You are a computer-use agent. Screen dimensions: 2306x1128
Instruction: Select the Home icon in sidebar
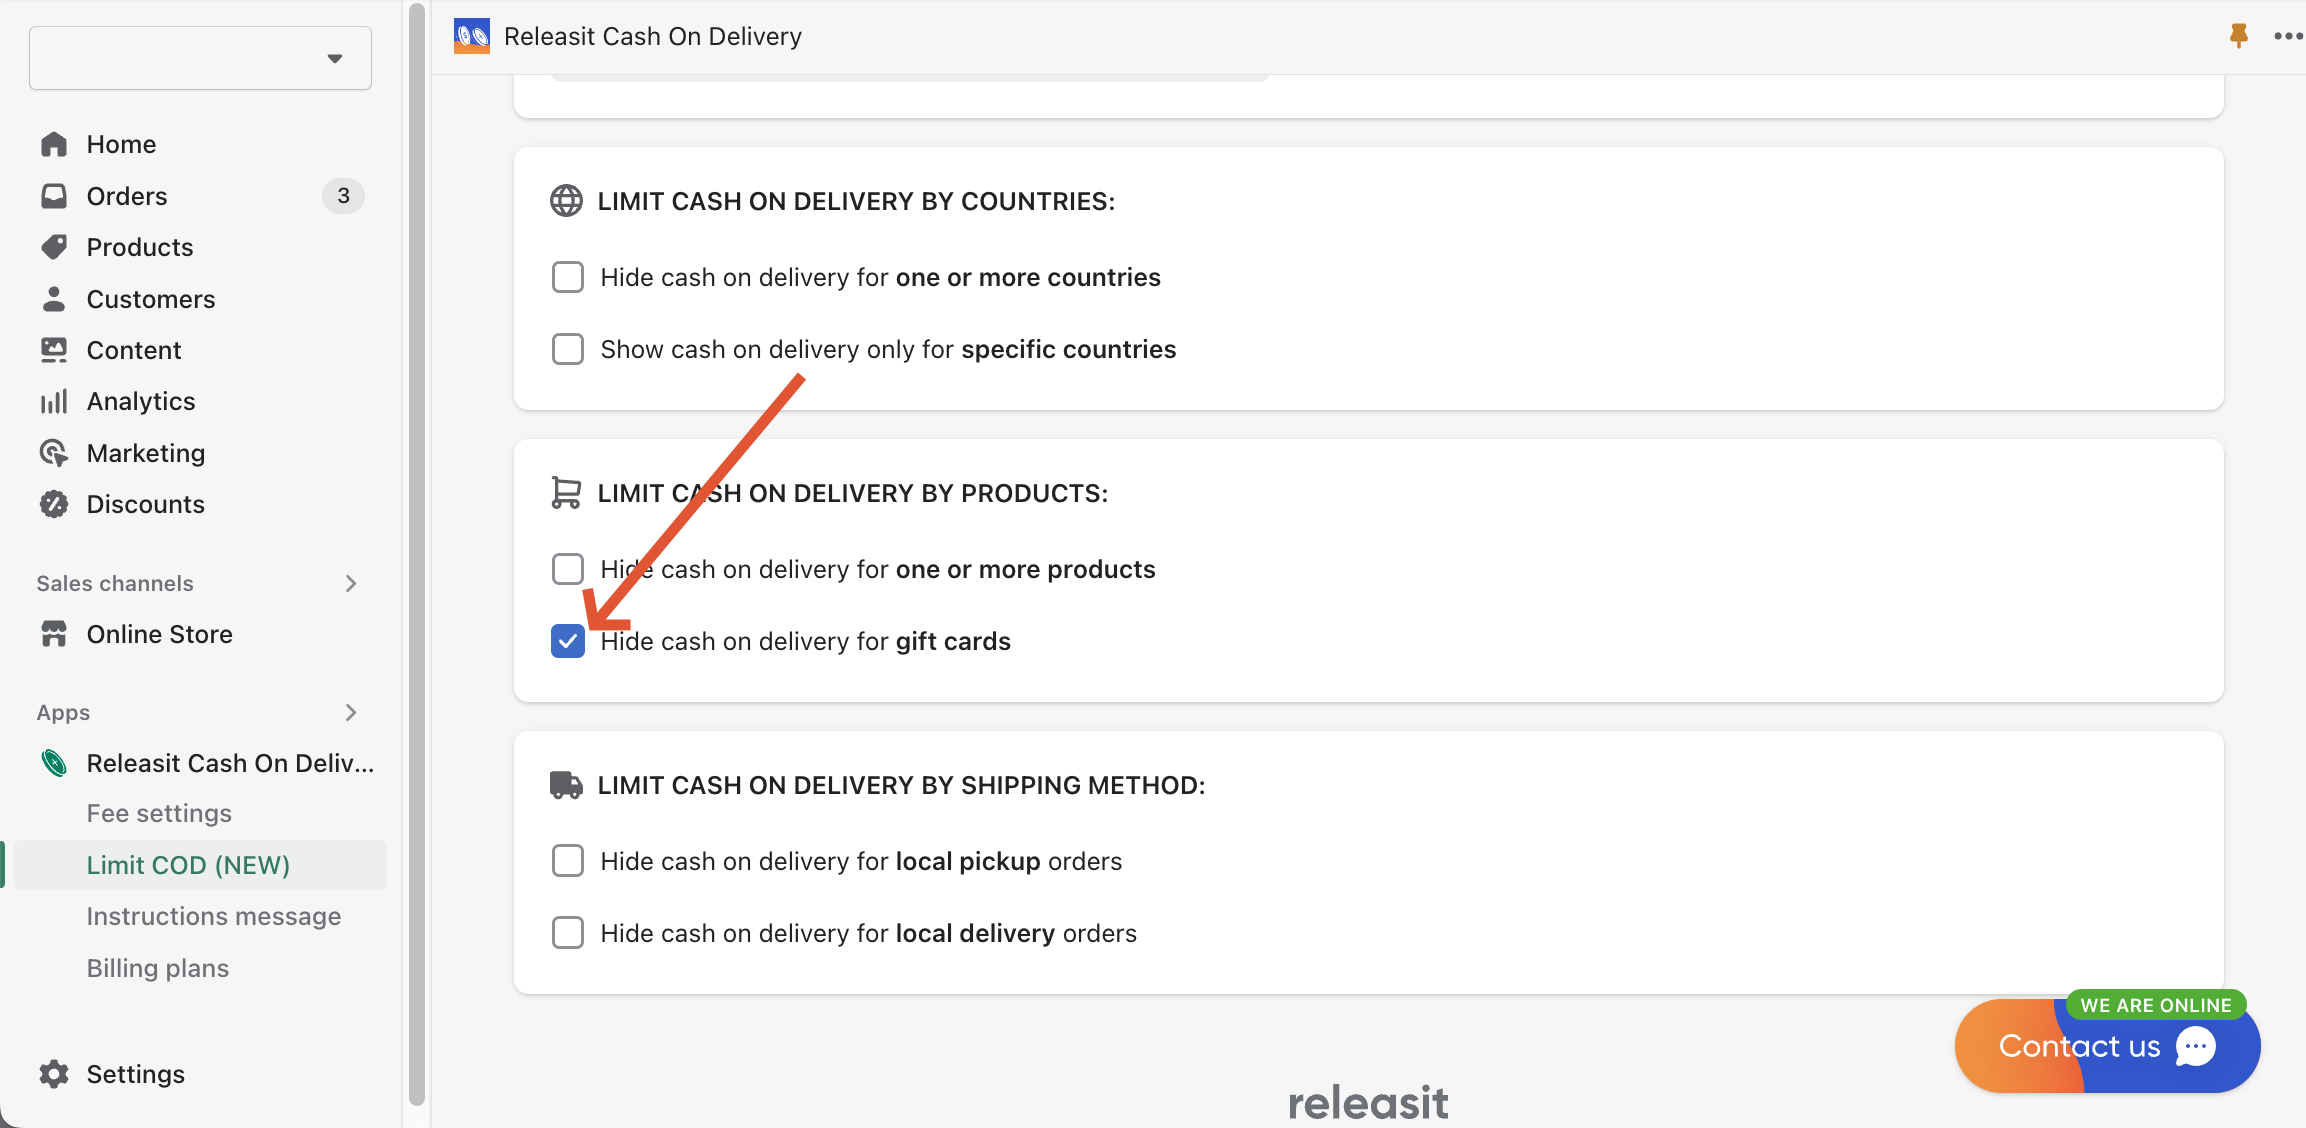tap(55, 144)
